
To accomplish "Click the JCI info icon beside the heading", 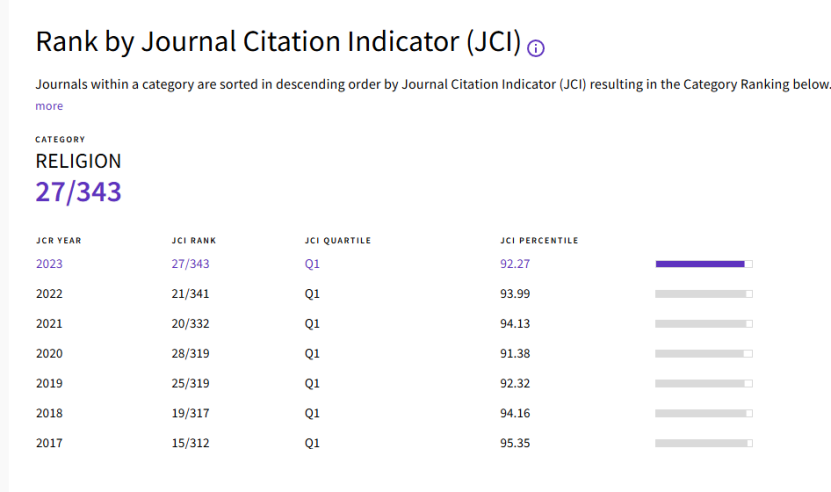I will click(536, 48).
